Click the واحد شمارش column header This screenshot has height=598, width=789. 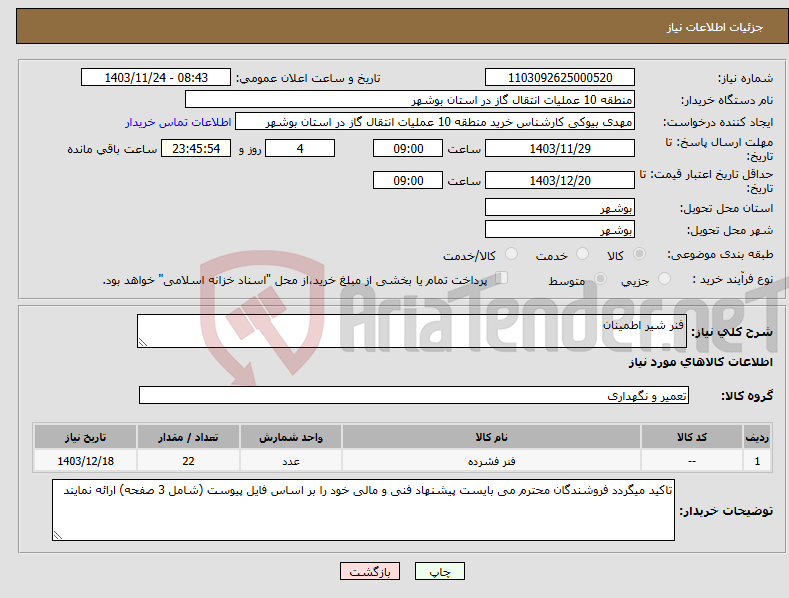tap(291, 437)
